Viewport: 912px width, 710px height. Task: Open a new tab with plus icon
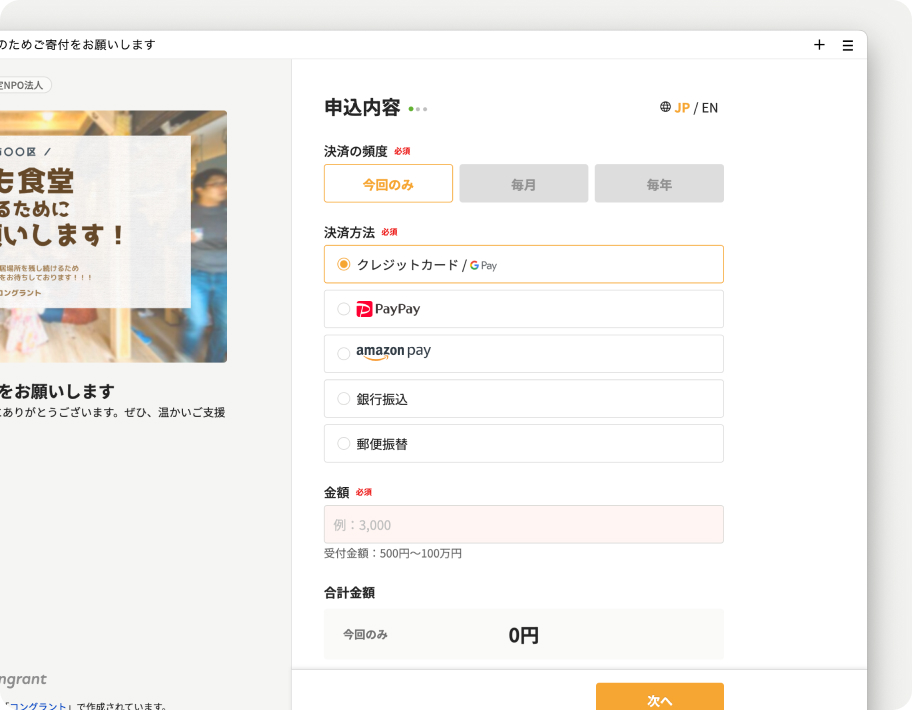point(819,45)
